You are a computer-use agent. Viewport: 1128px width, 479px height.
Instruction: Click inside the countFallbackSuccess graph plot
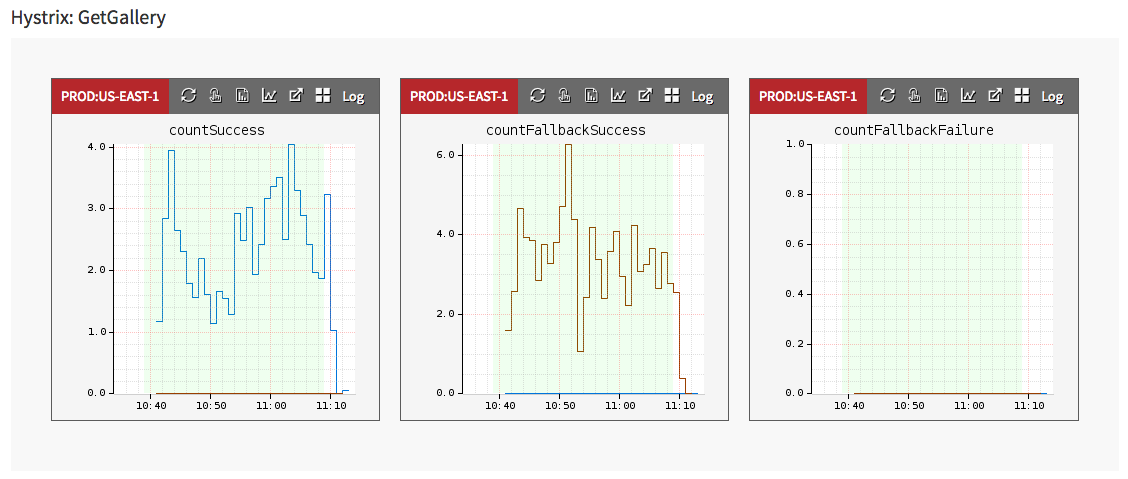pyautogui.click(x=584, y=269)
